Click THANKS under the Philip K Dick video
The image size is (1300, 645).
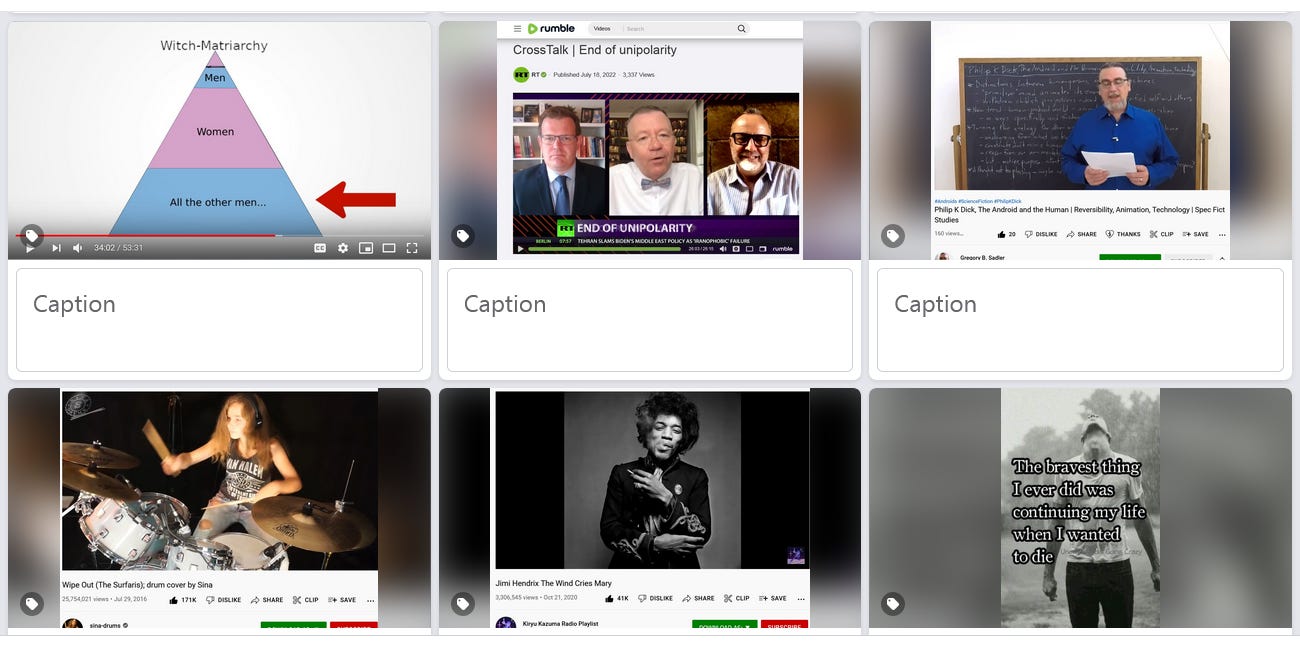click(x=1123, y=234)
